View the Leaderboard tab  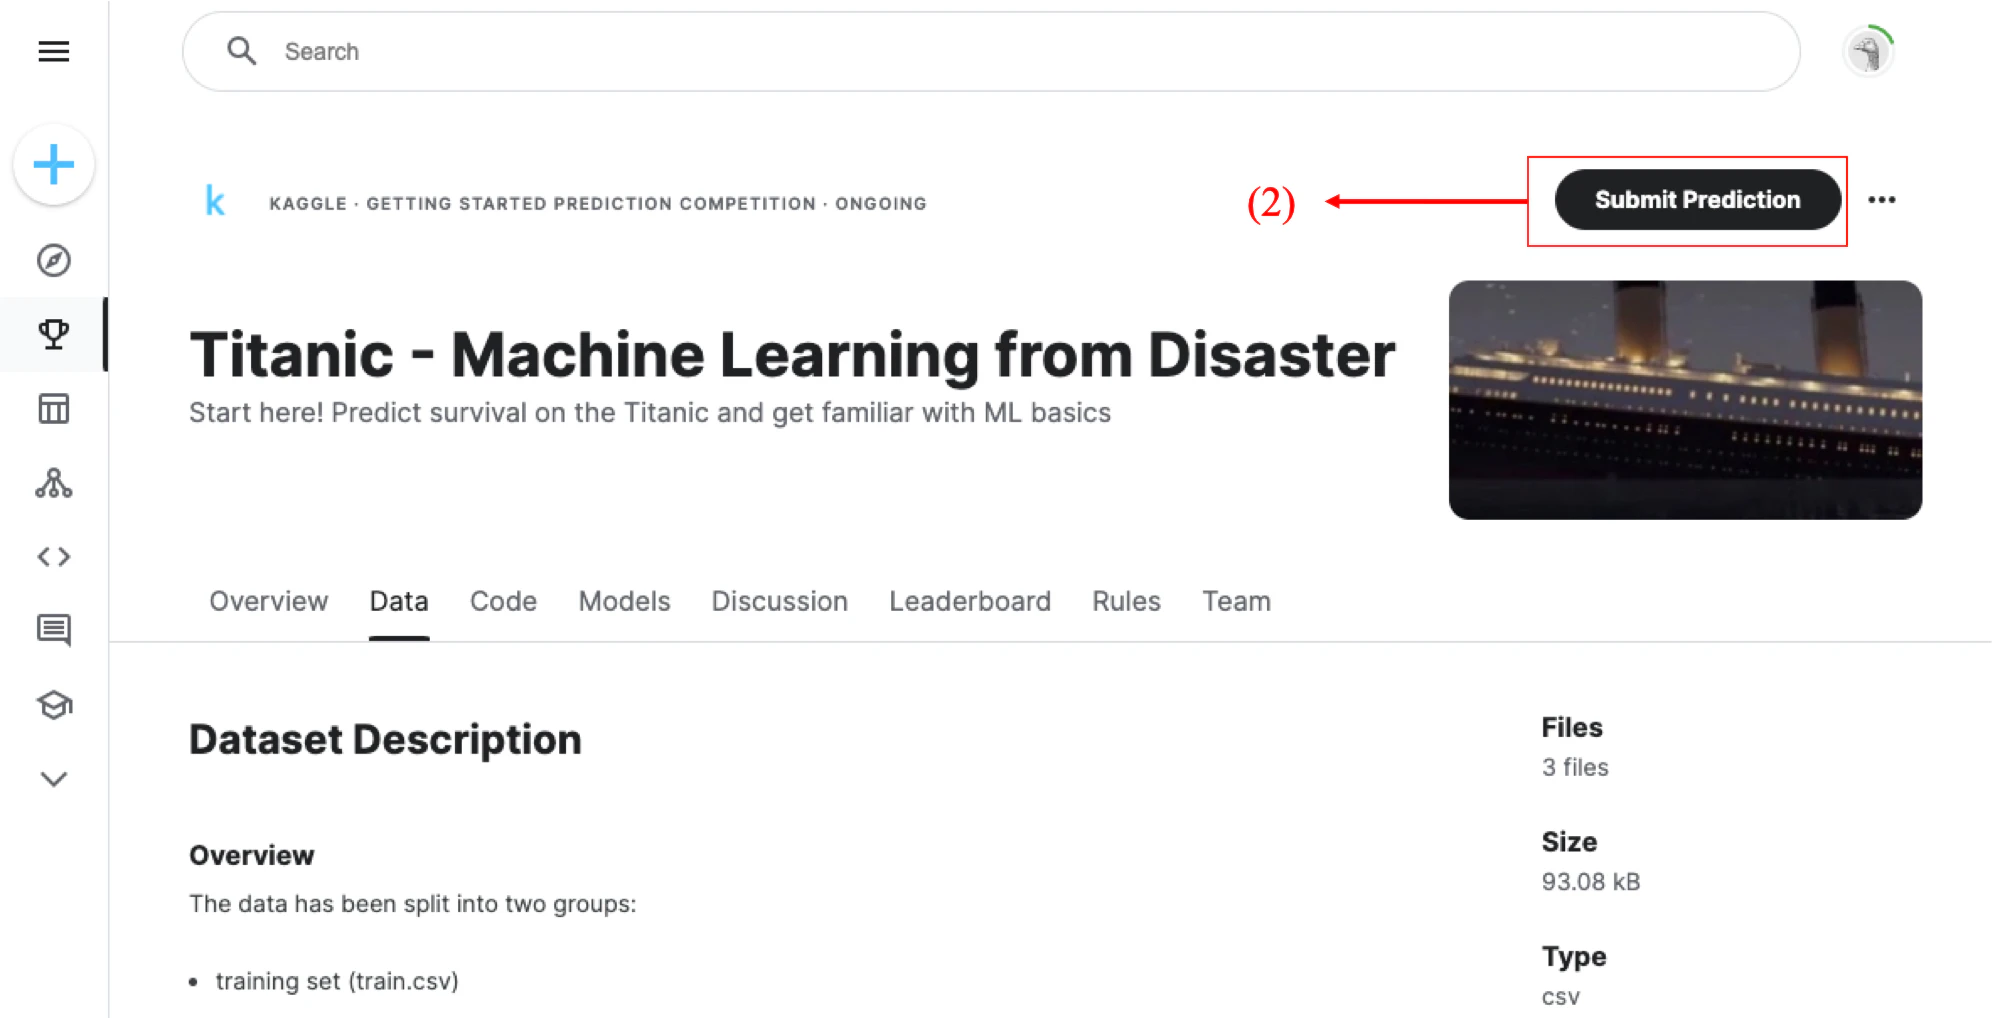point(970,601)
